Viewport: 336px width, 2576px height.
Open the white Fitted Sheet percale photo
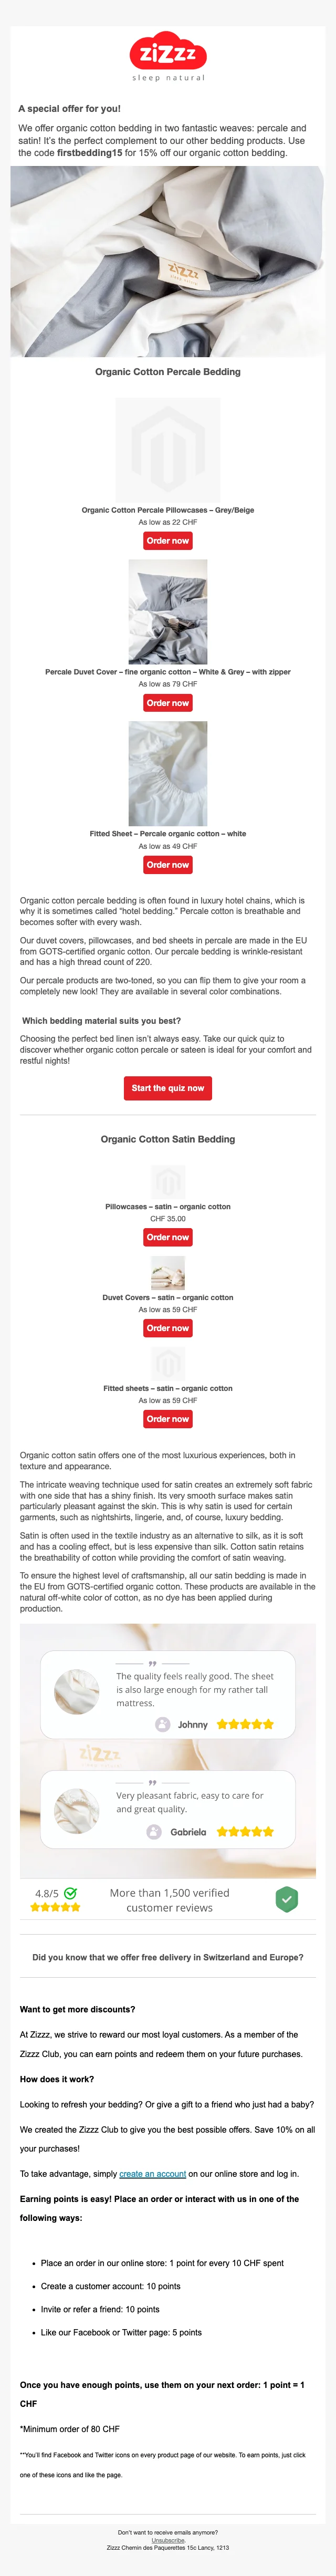(x=168, y=773)
